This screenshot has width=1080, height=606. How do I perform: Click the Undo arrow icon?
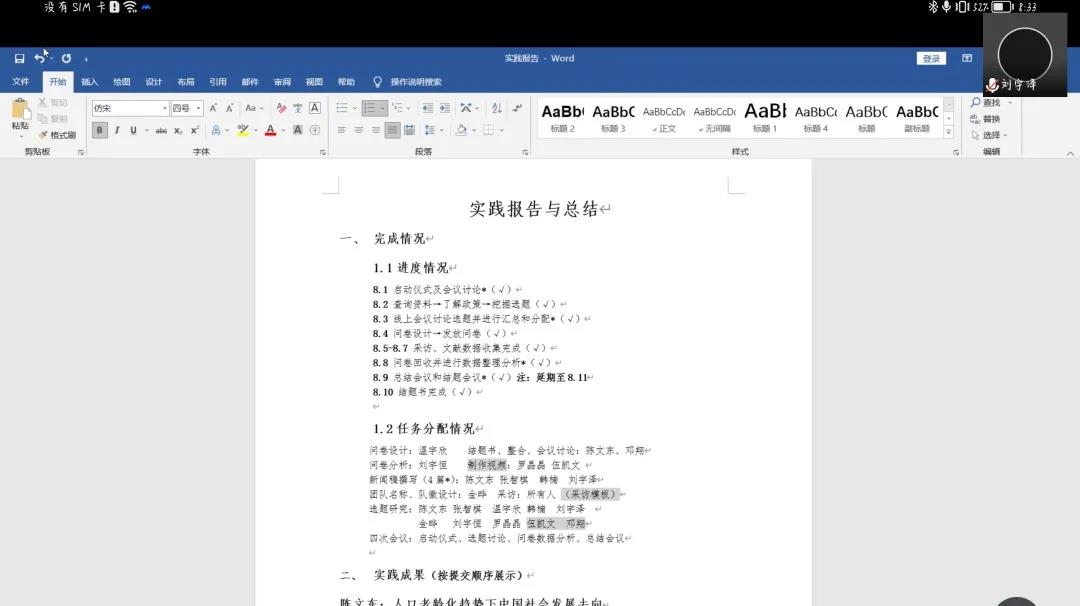point(39,58)
